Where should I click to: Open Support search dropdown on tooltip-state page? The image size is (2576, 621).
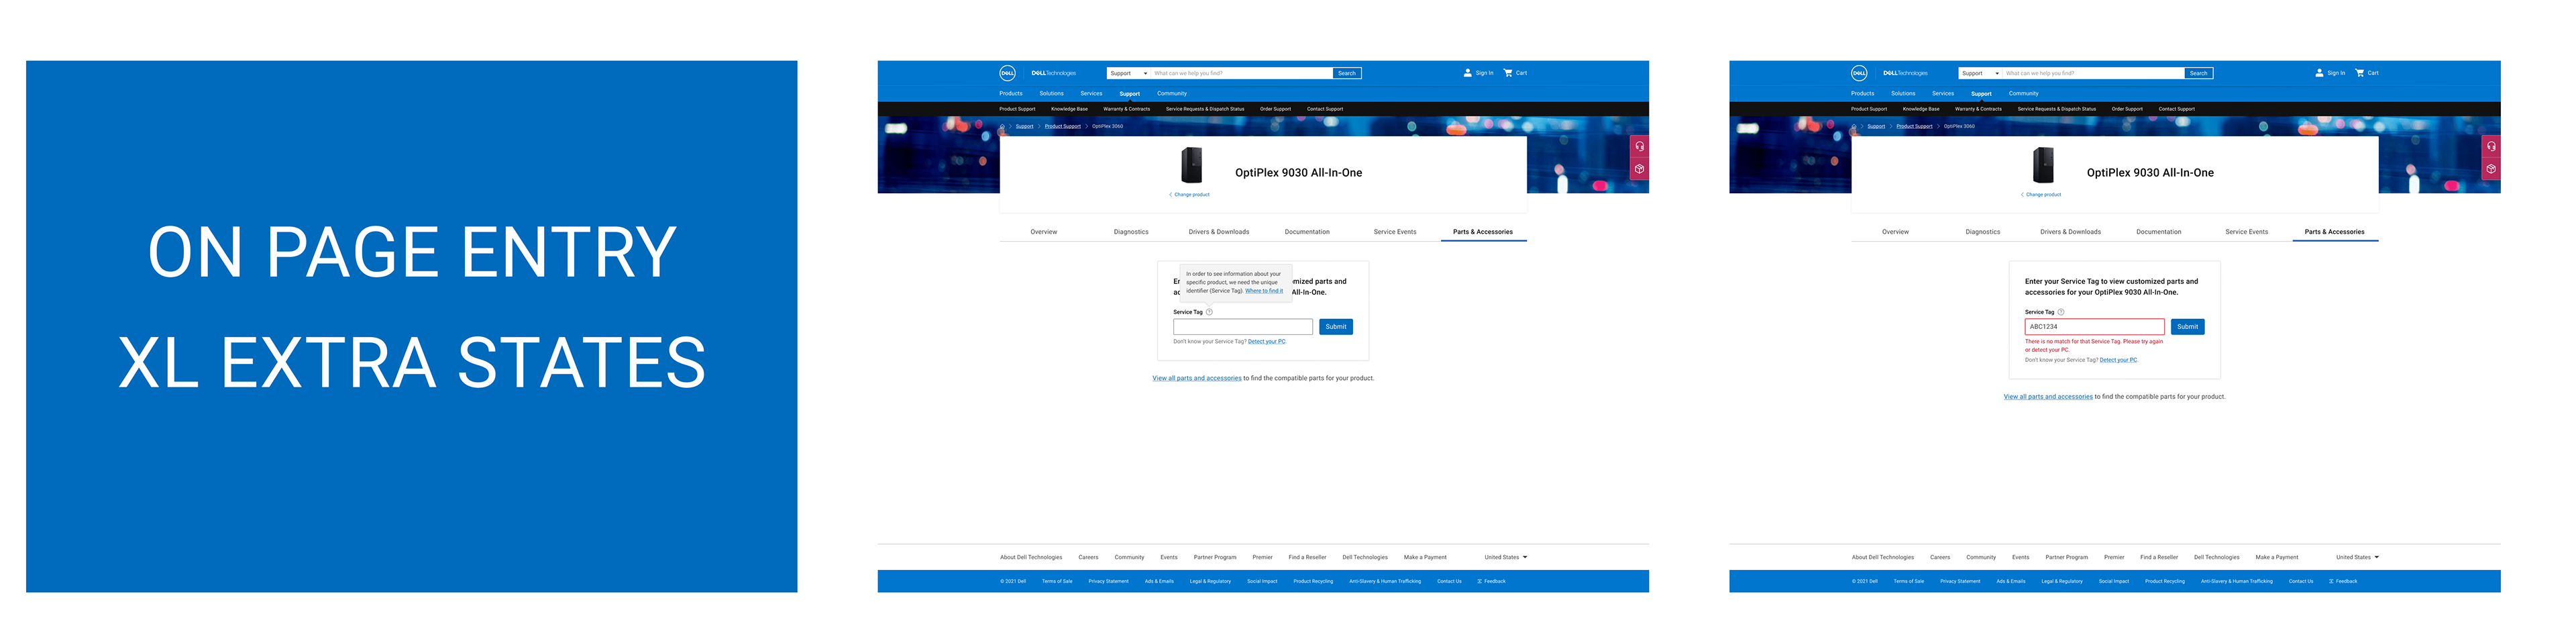(1129, 73)
